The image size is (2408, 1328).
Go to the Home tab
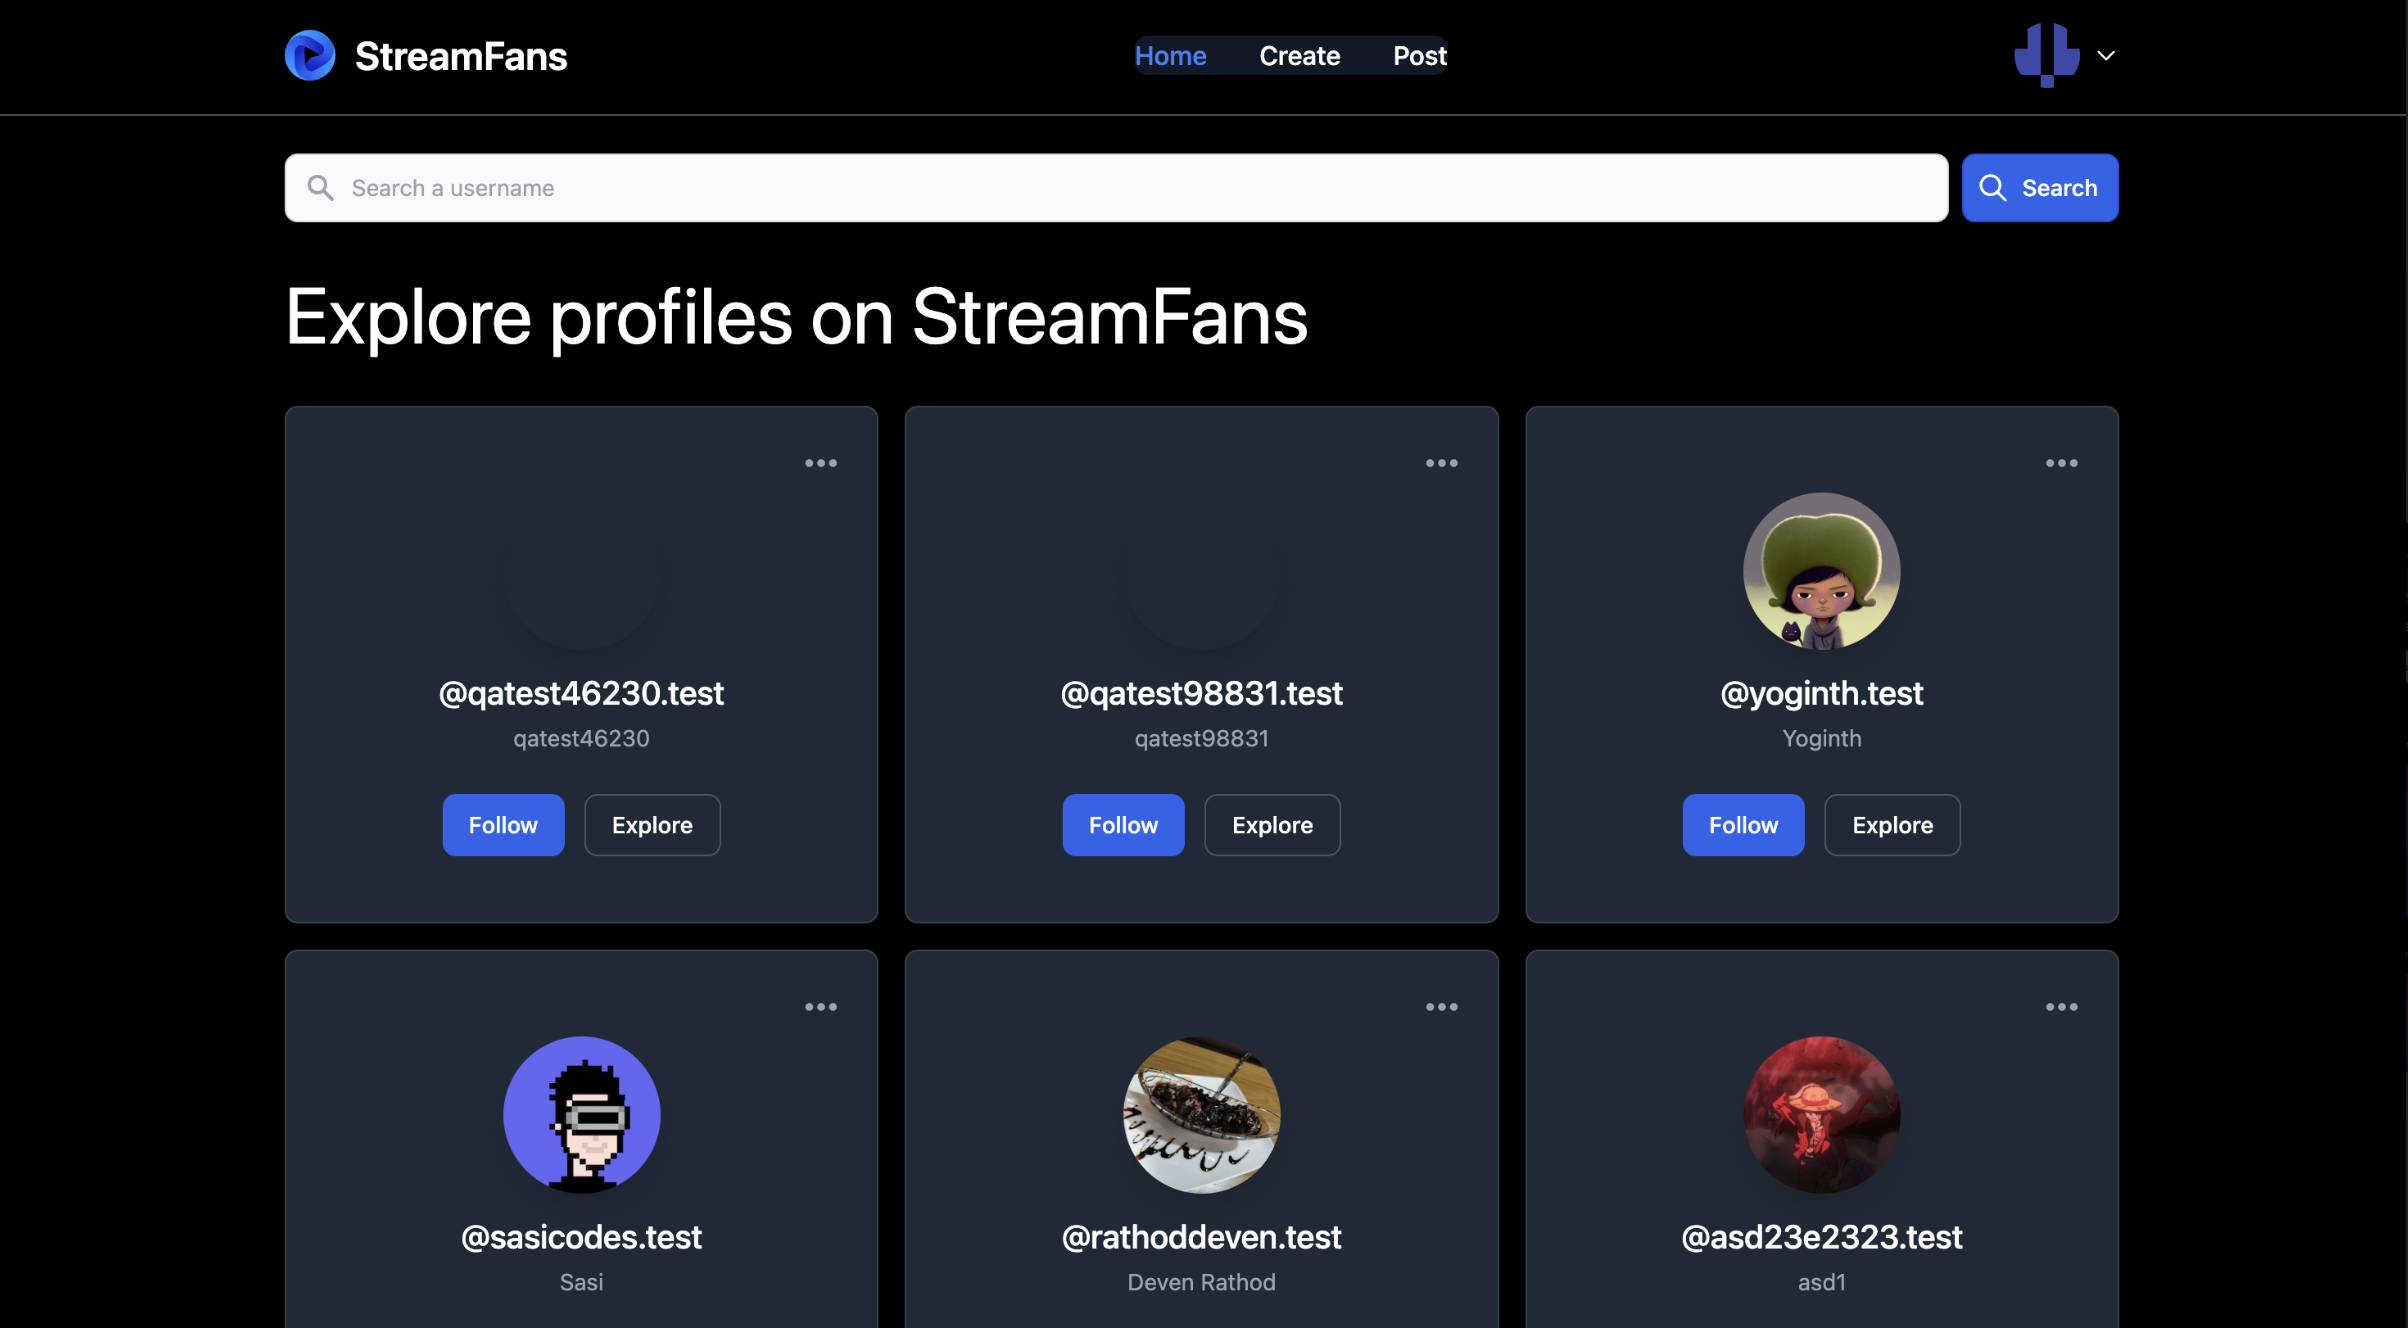click(x=1170, y=56)
